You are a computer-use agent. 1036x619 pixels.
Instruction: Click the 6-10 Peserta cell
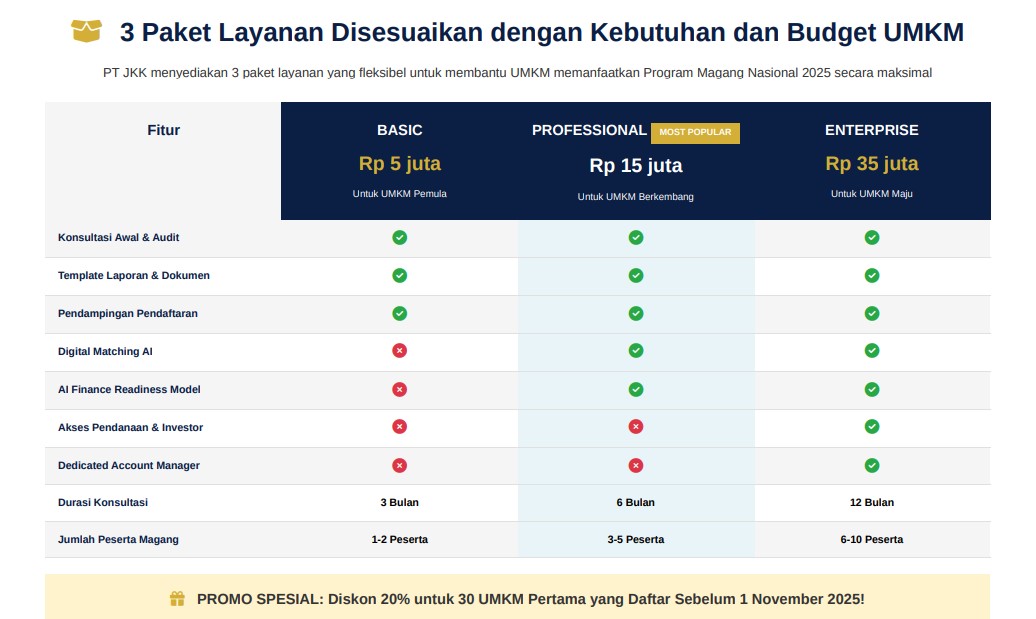point(871,540)
